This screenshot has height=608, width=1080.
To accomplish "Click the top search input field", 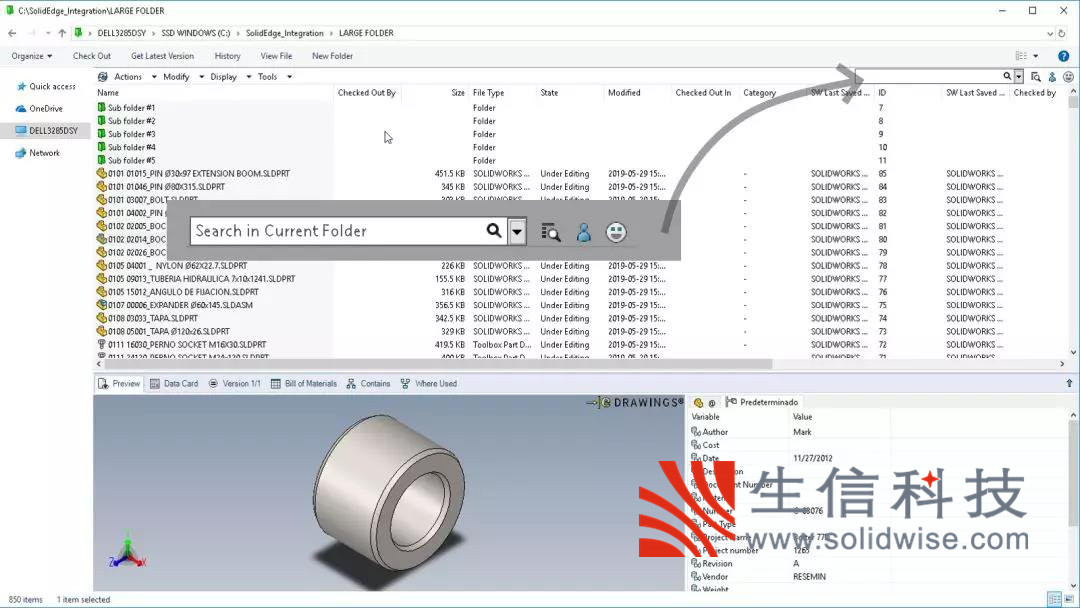I will (x=928, y=76).
